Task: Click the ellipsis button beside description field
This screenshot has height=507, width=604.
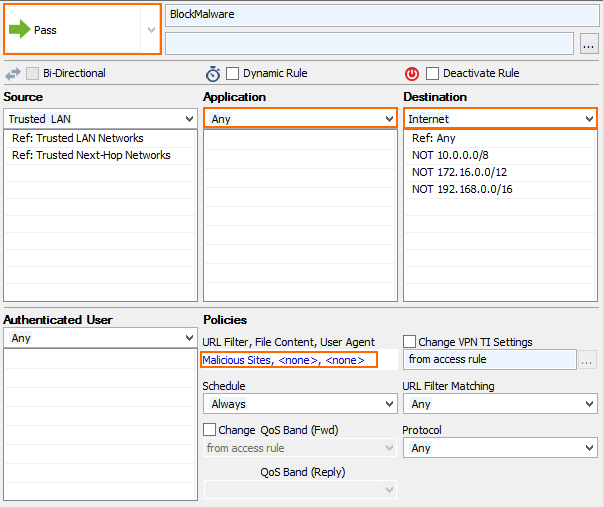Action: pos(589,44)
